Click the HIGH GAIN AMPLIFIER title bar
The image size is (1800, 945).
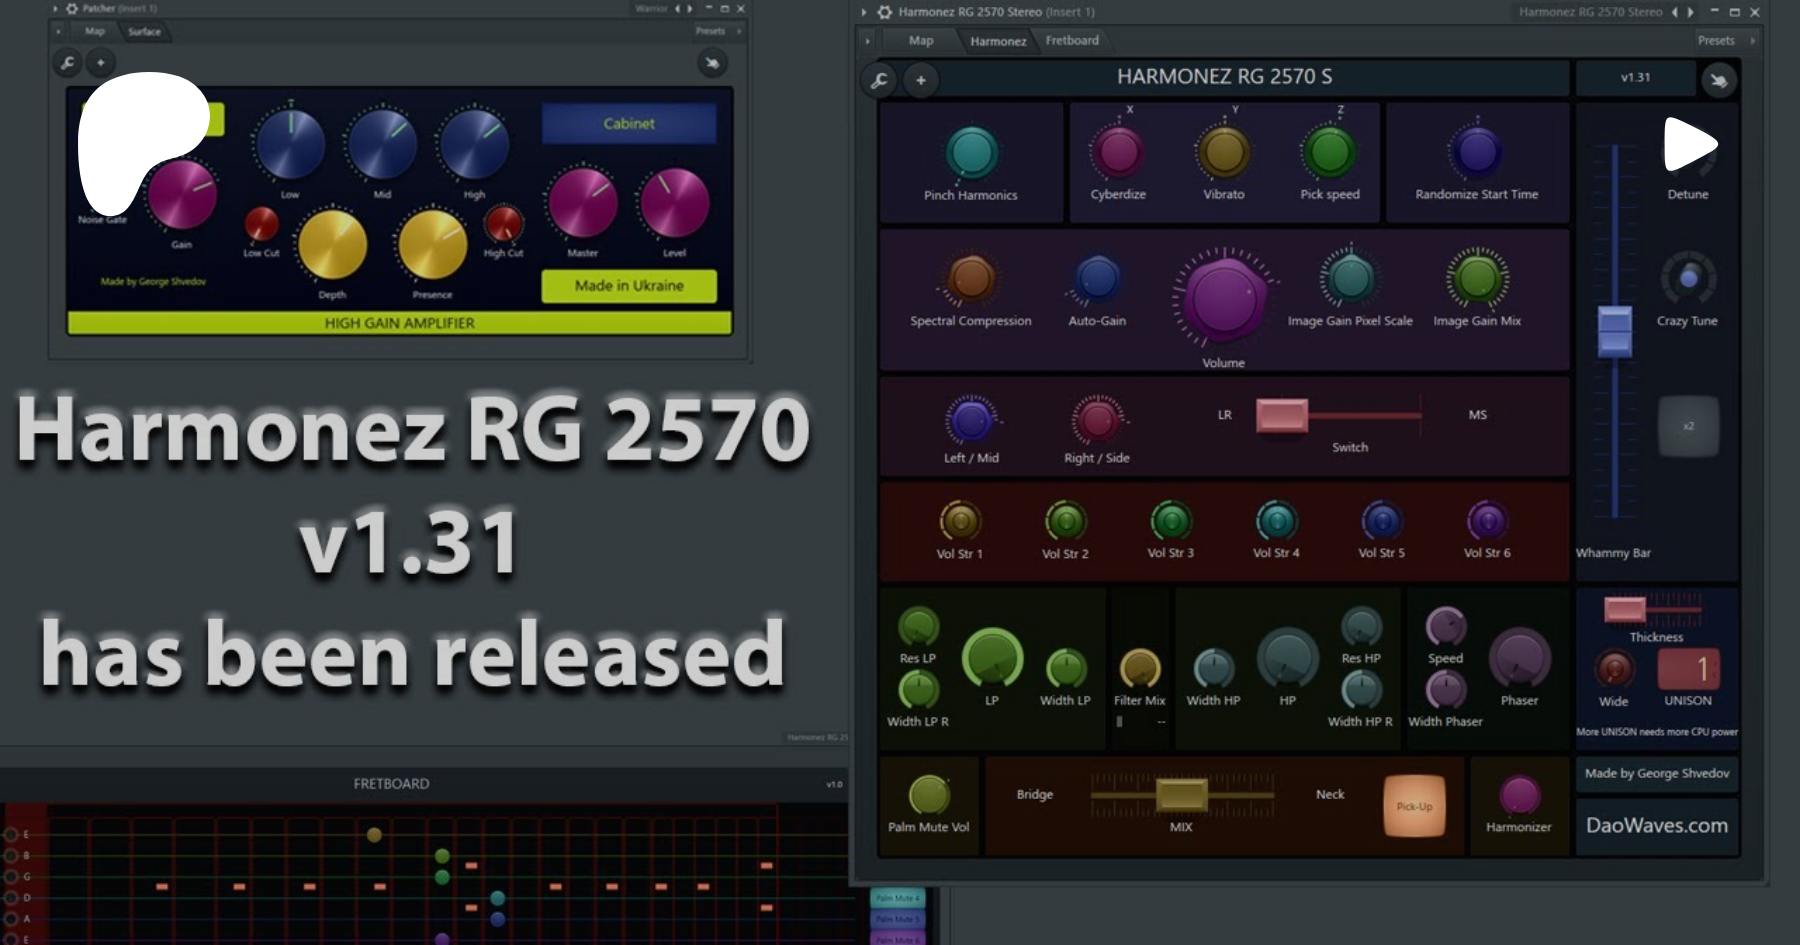click(399, 323)
